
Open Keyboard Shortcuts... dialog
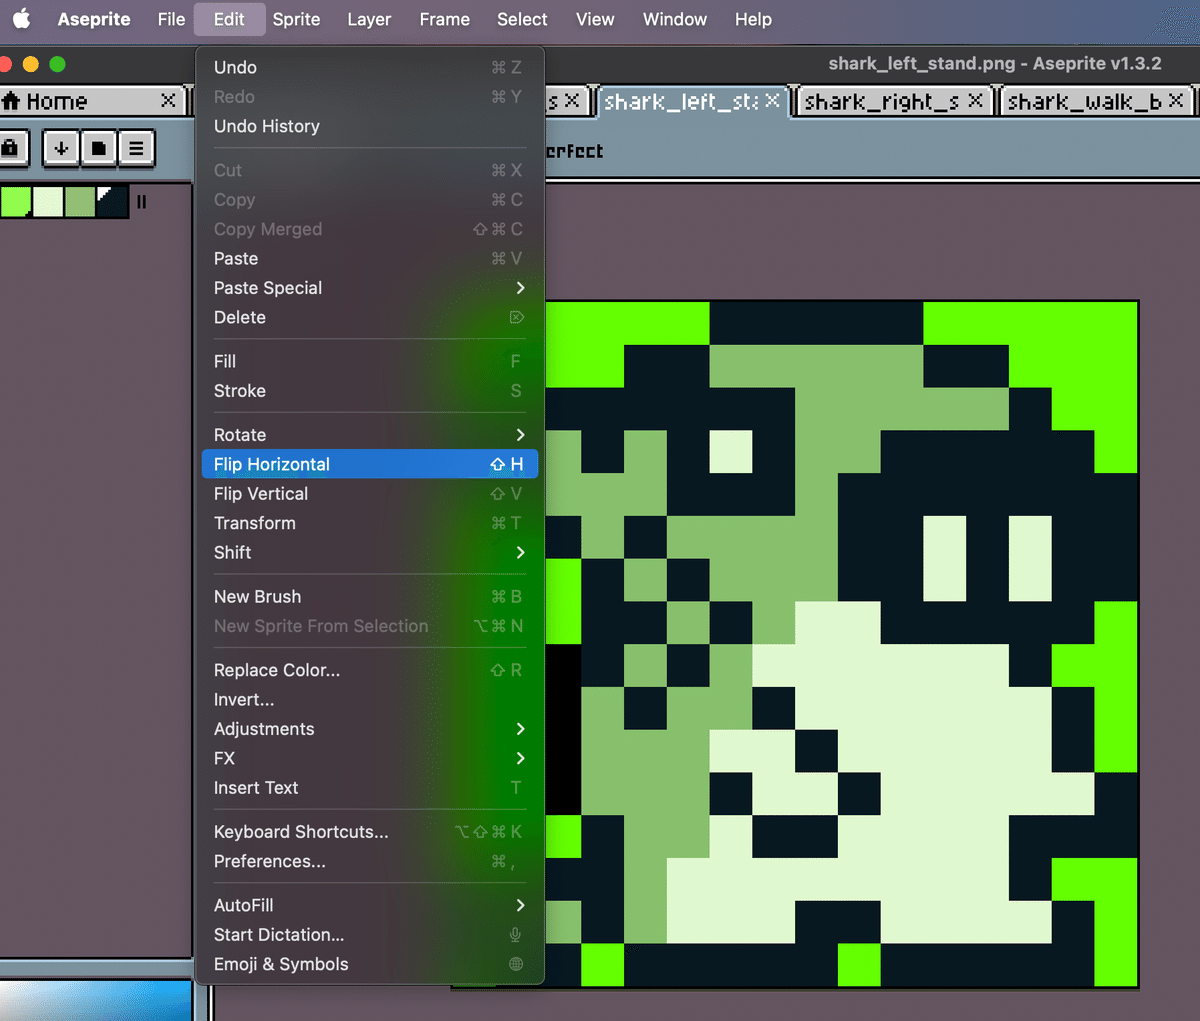[x=370, y=832]
